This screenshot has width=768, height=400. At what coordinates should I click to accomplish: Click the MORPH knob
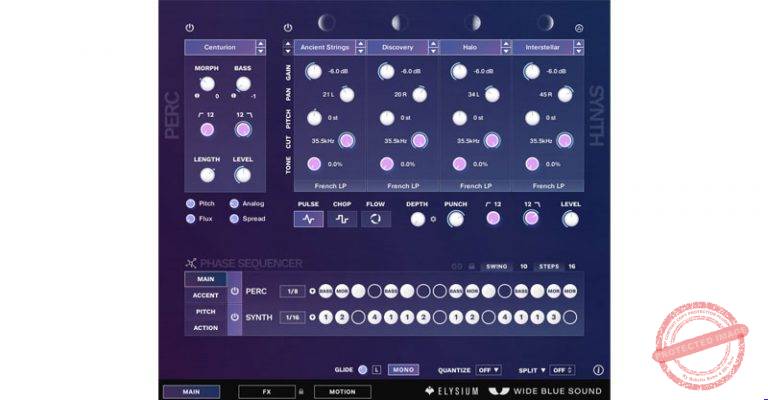point(207,84)
